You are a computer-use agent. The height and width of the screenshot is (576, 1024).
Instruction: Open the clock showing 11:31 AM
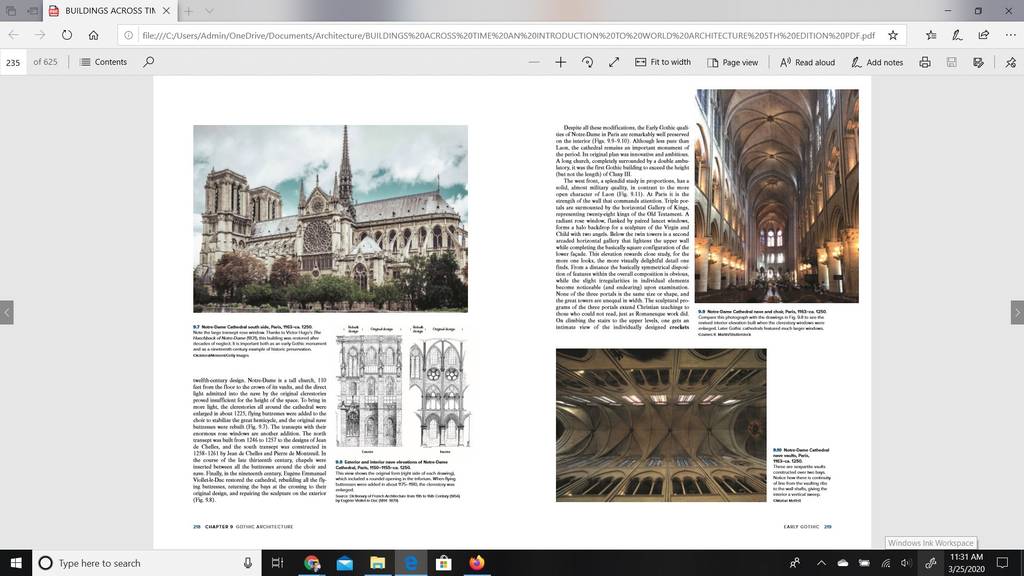coord(967,563)
